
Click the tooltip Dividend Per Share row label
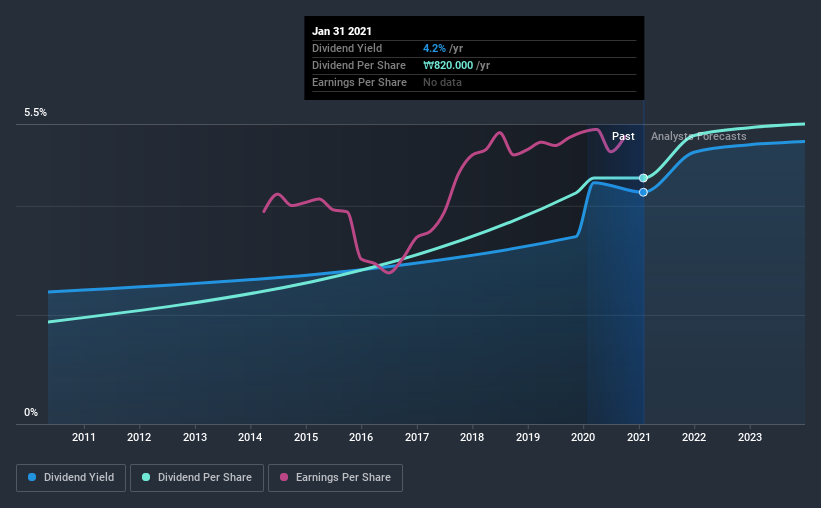point(359,65)
